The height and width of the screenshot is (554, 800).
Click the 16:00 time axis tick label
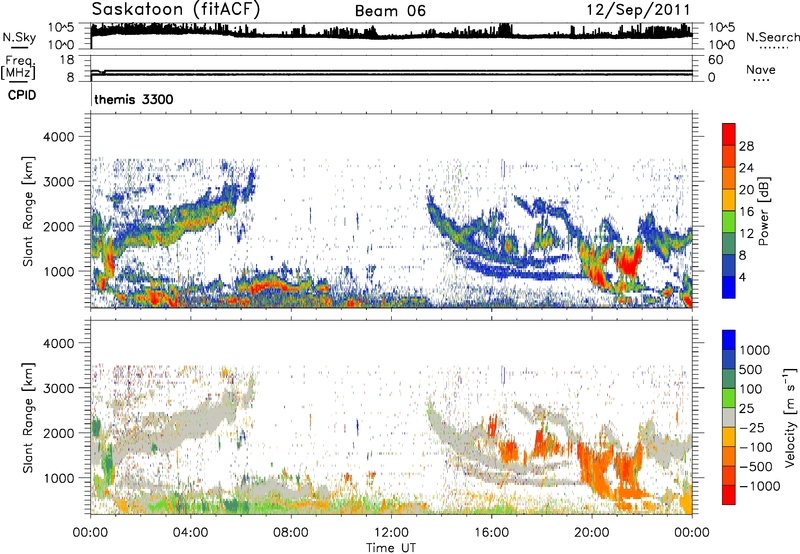(x=491, y=533)
